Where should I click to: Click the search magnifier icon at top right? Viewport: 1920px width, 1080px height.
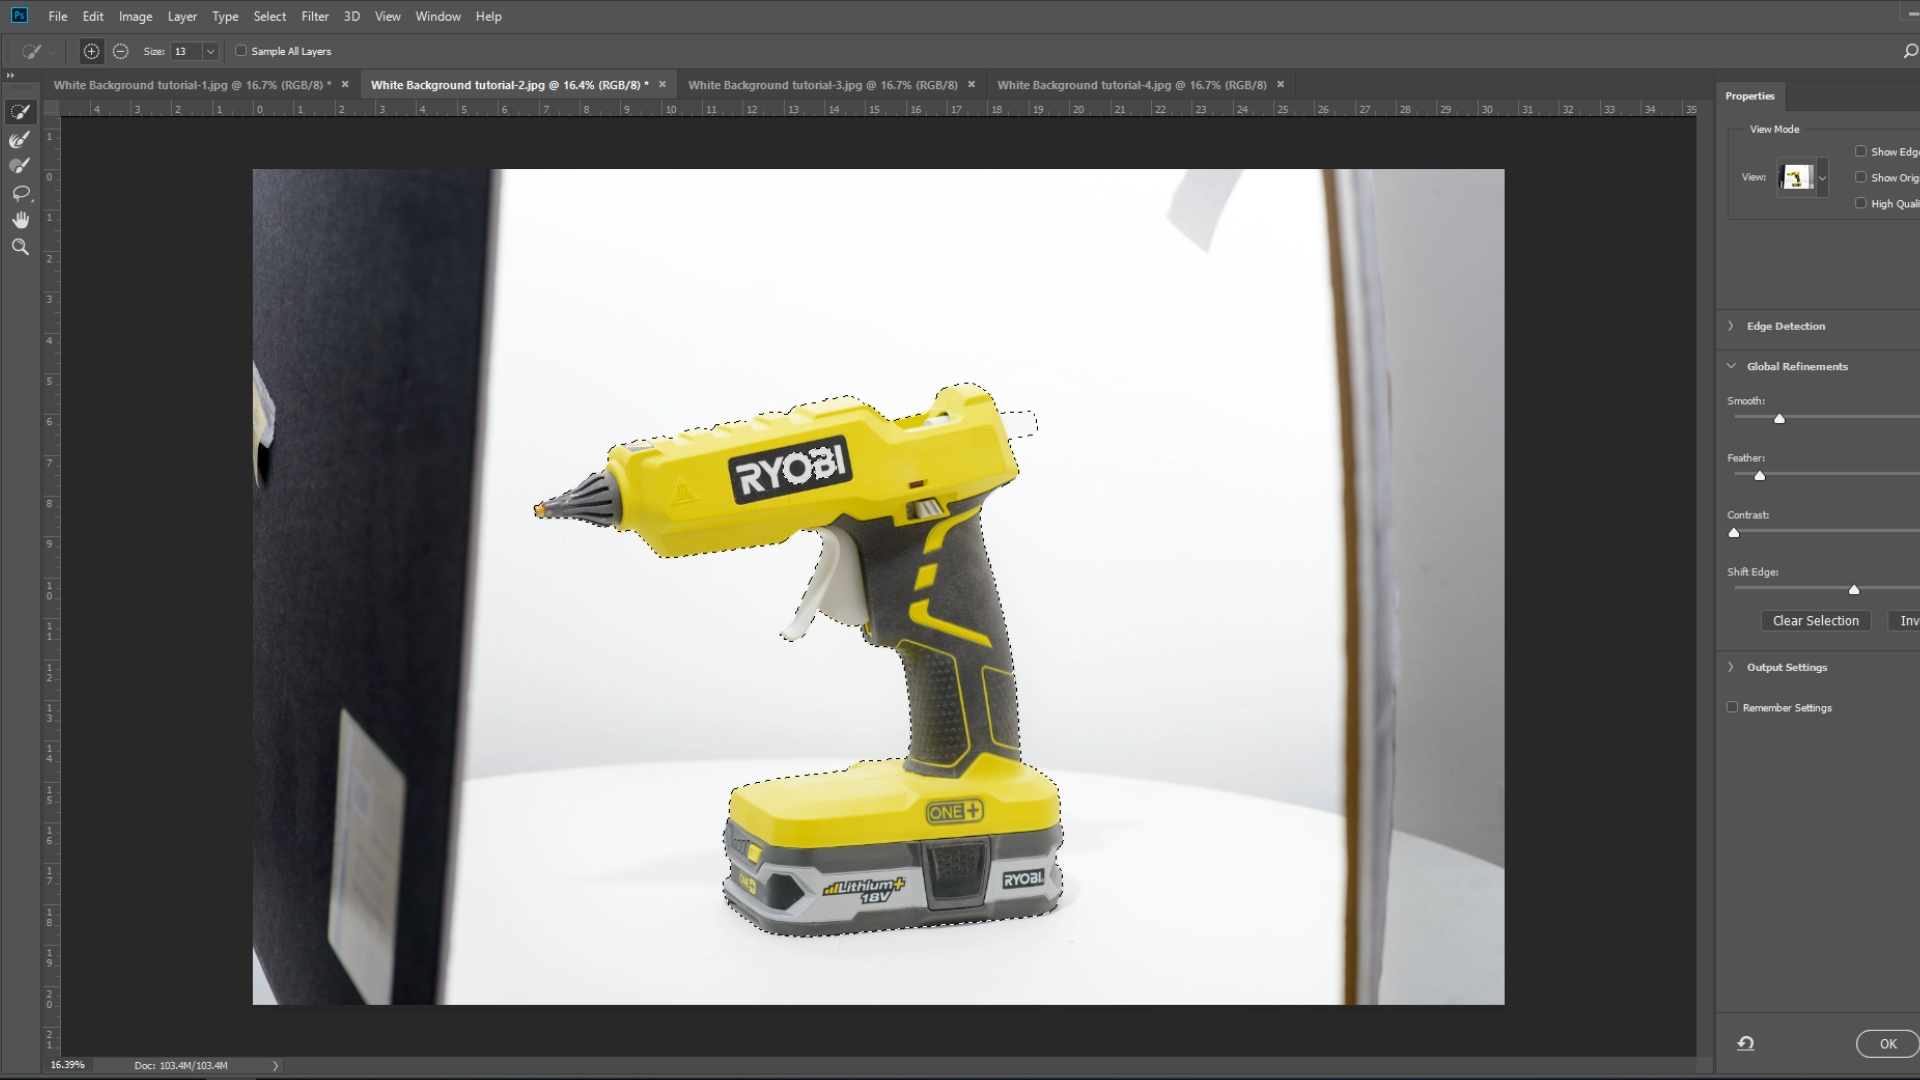click(x=1909, y=51)
